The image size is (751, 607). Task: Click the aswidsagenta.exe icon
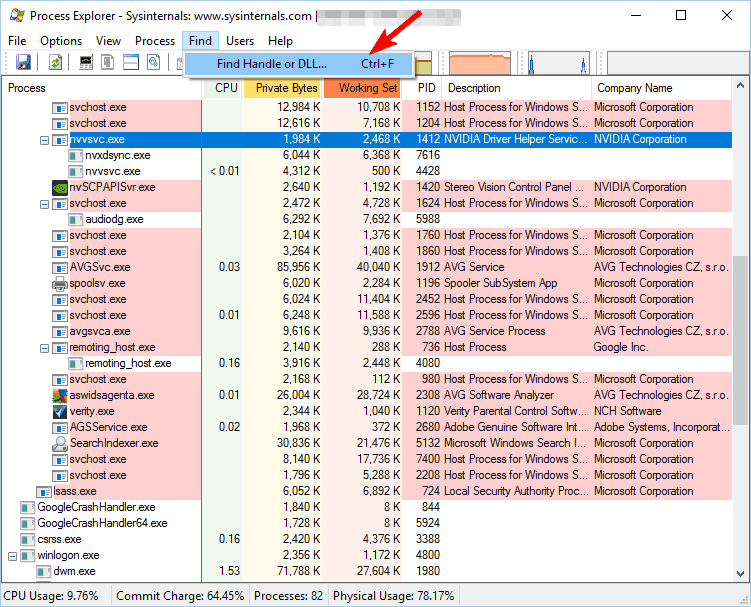point(59,395)
